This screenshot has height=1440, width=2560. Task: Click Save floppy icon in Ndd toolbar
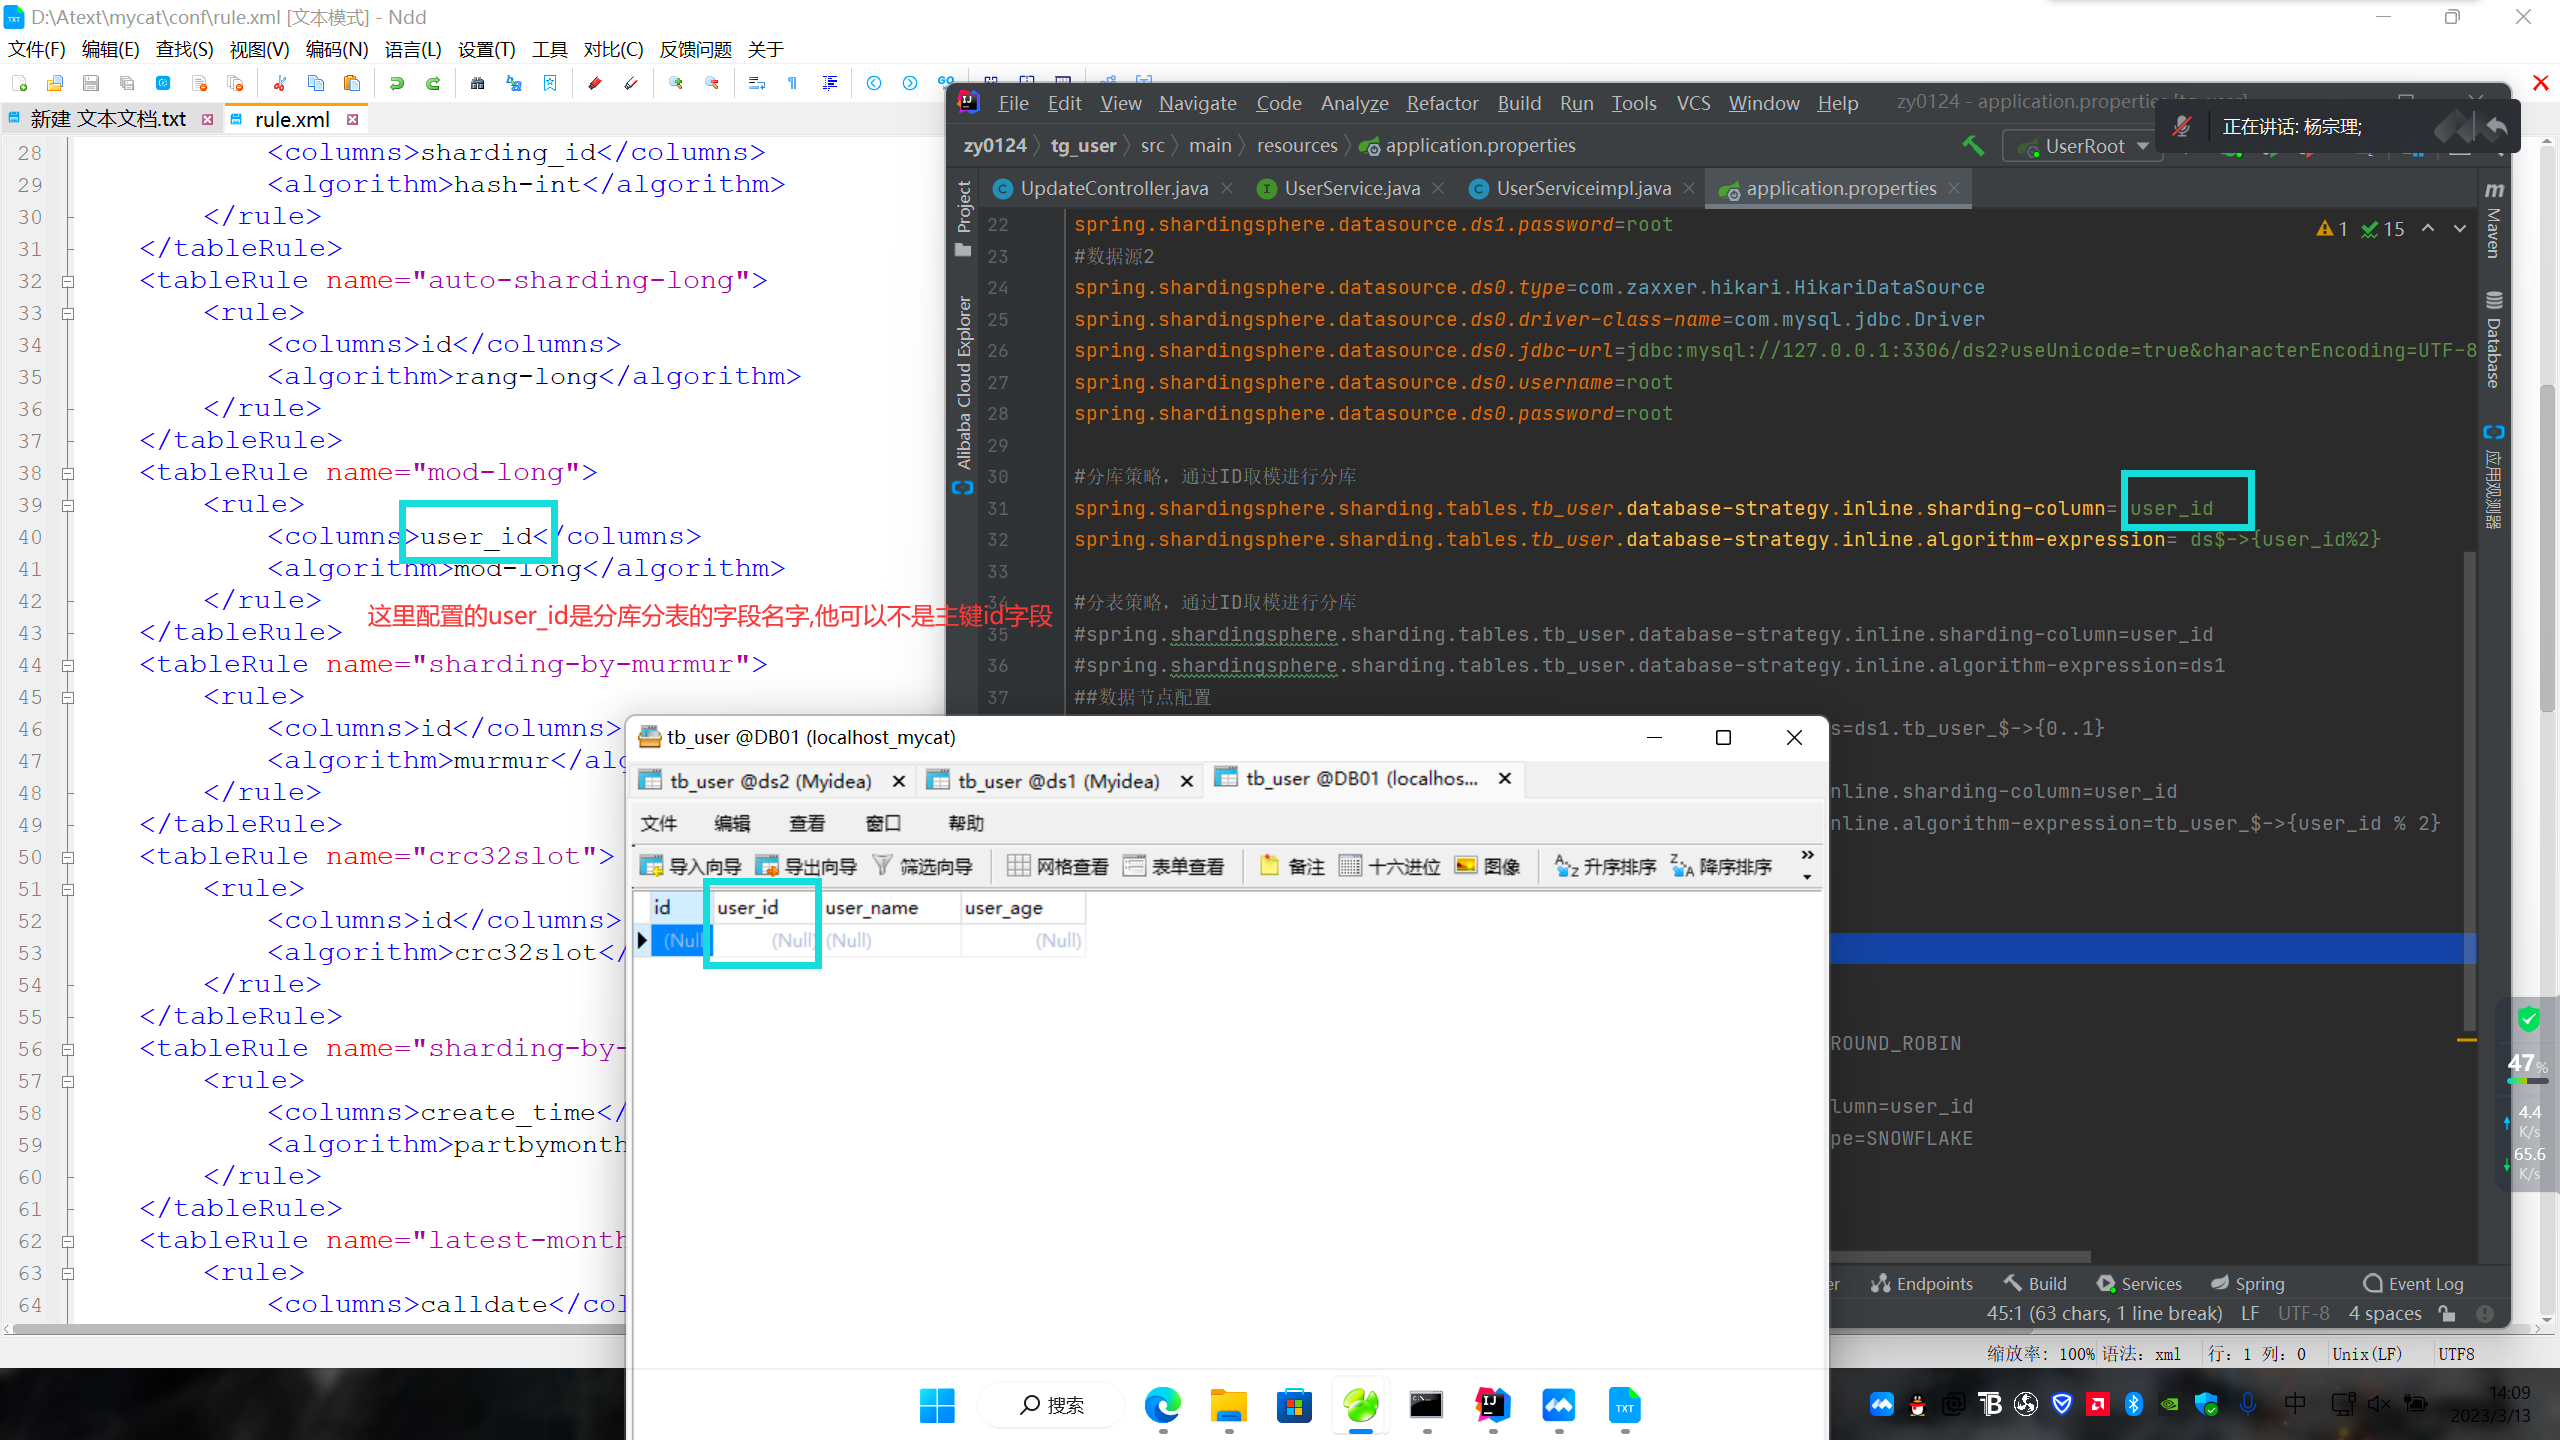pos(91,83)
